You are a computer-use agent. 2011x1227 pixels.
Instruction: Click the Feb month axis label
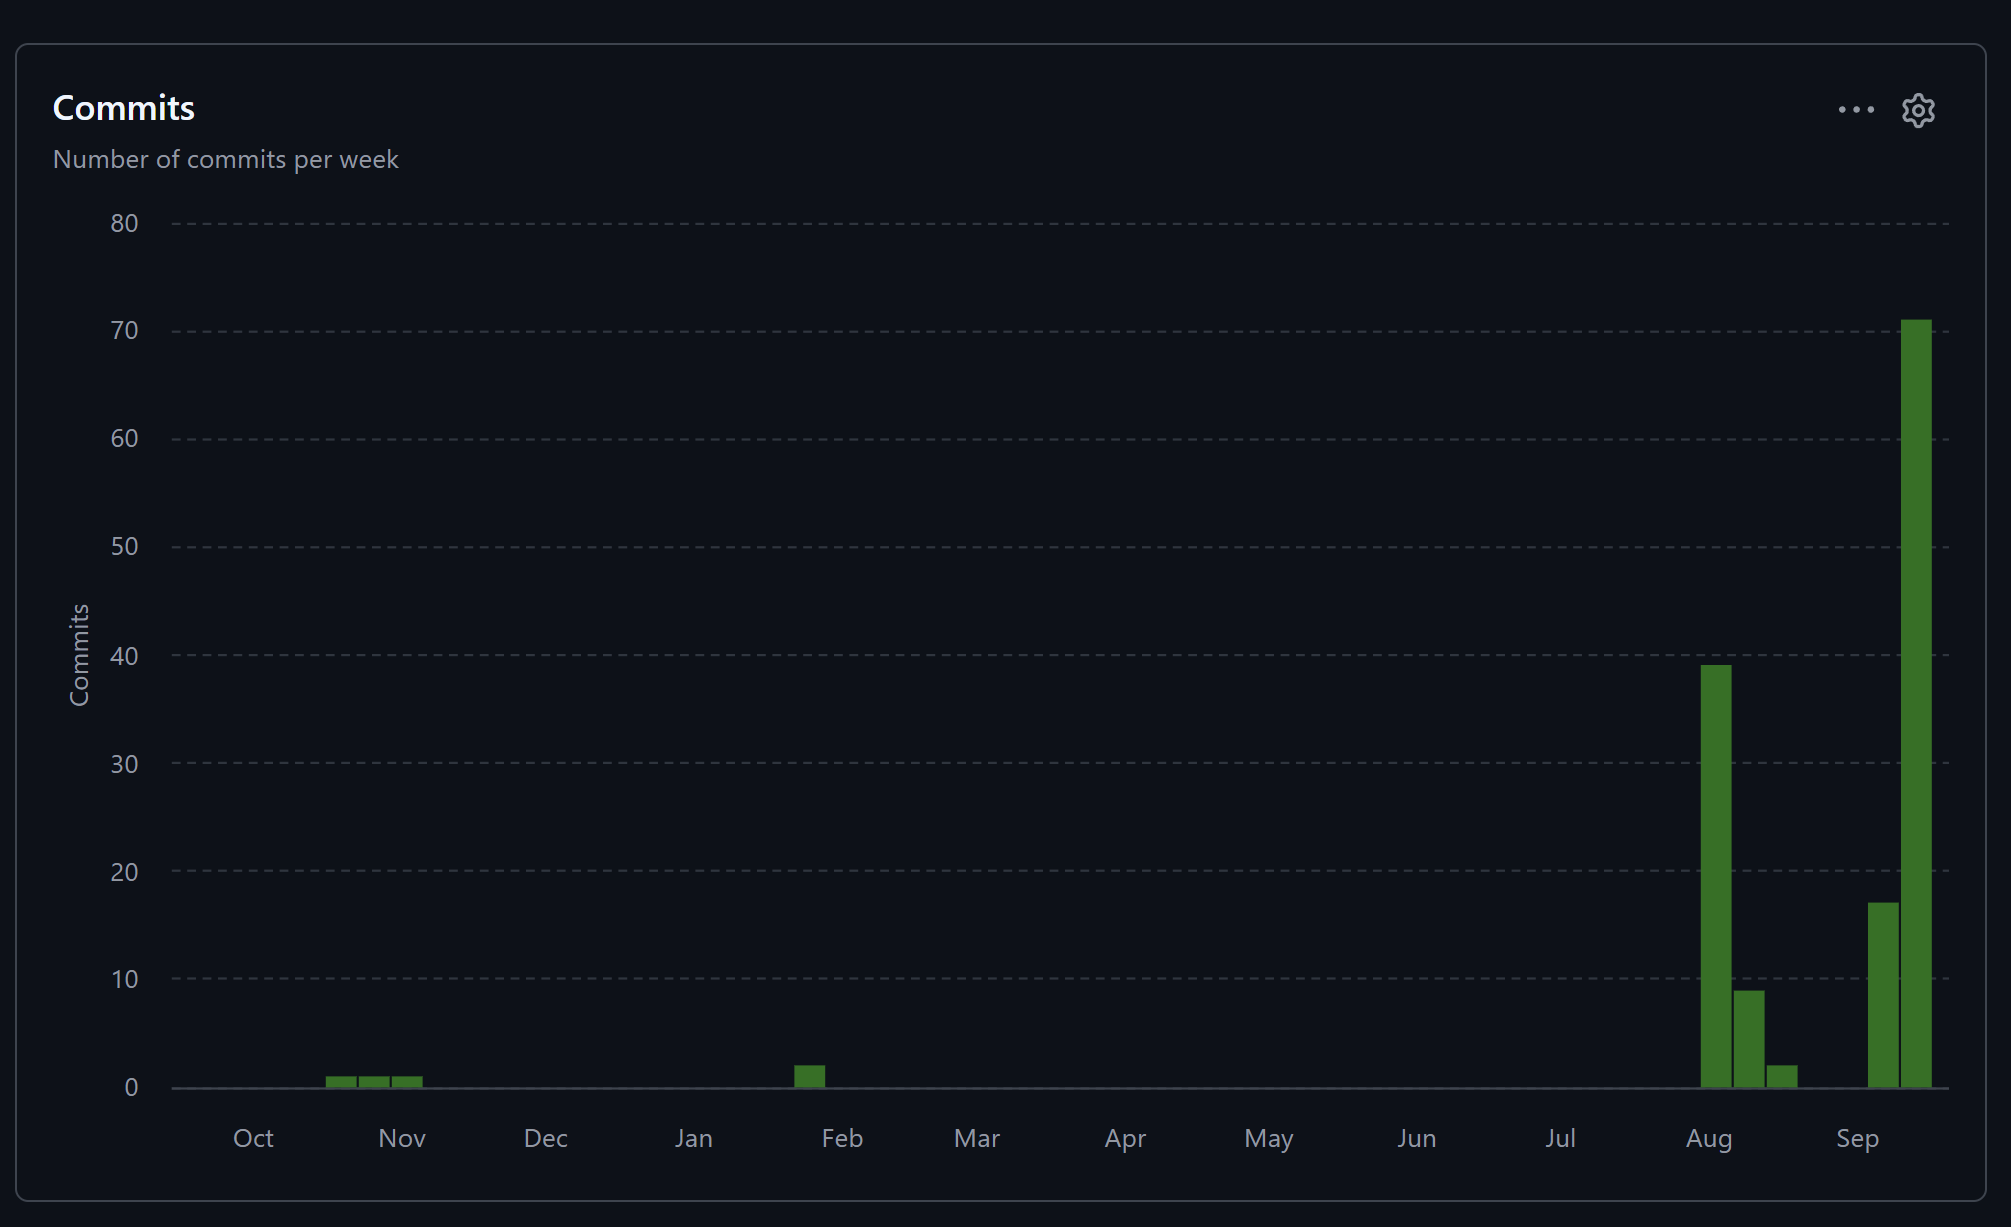[842, 1138]
